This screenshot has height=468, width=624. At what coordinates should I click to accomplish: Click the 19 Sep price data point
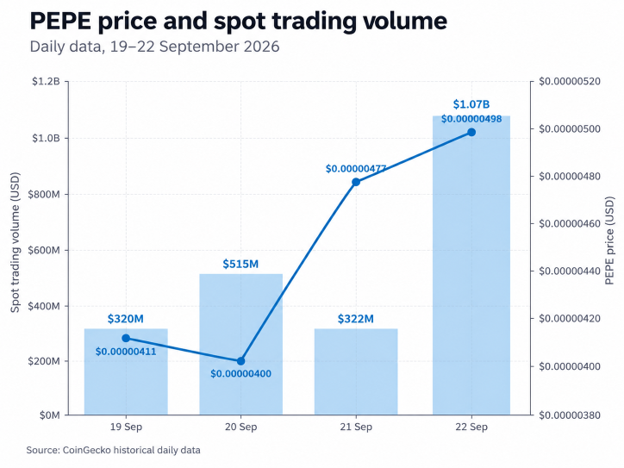[x=126, y=338]
